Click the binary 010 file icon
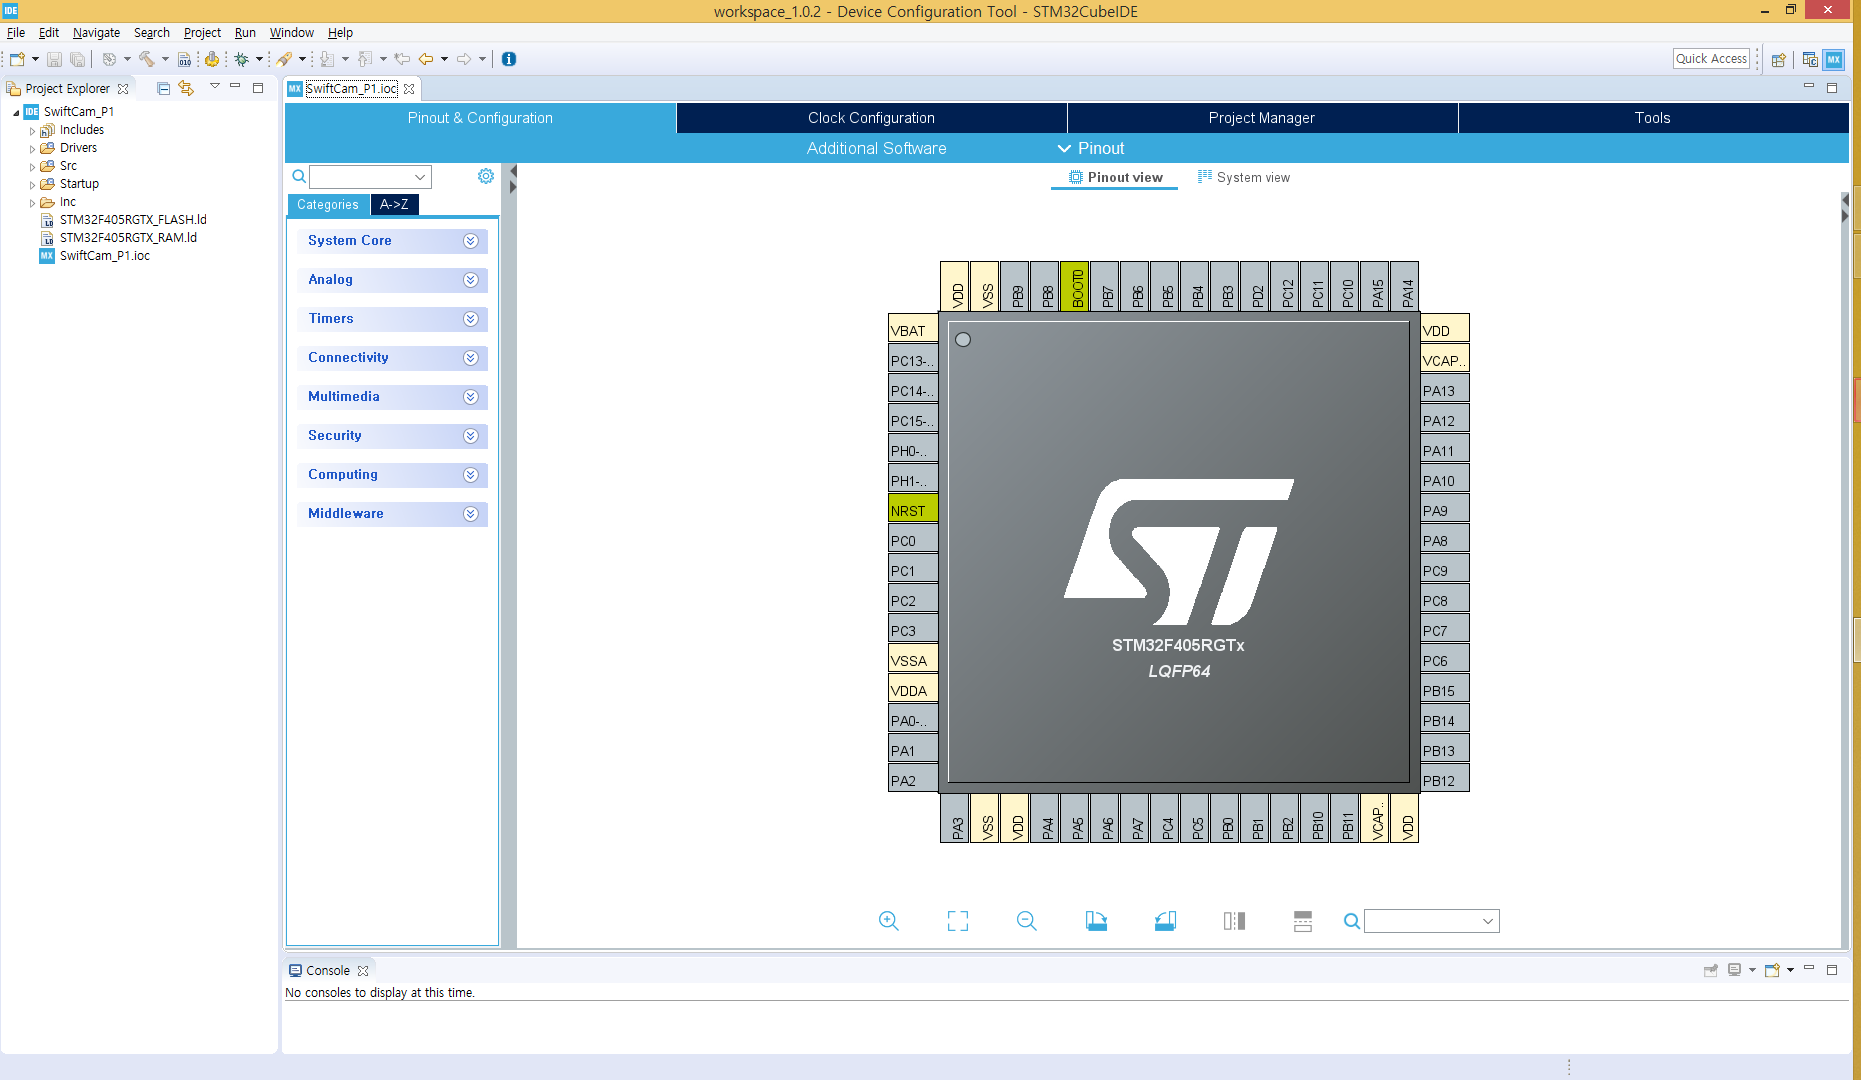This screenshot has width=1861, height=1080. [184, 59]
